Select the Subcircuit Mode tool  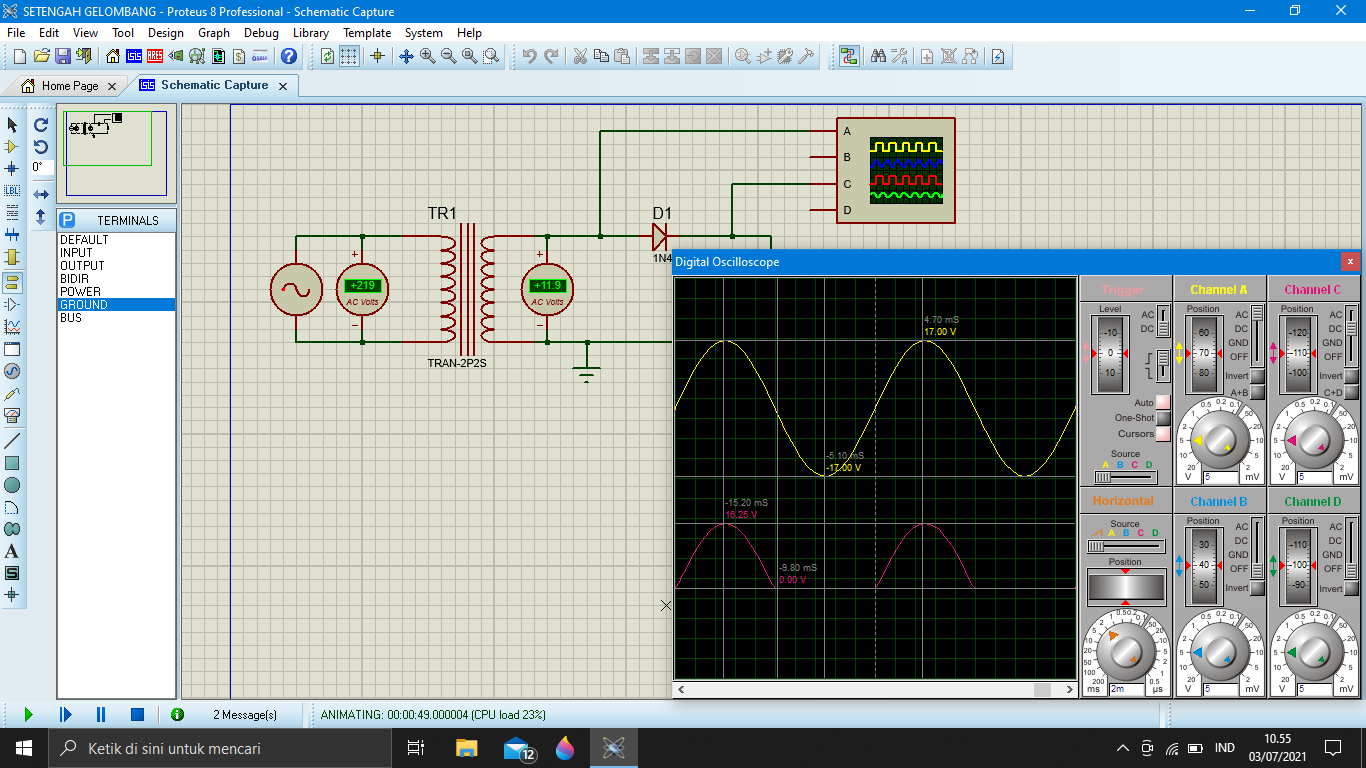click(12, 257)
